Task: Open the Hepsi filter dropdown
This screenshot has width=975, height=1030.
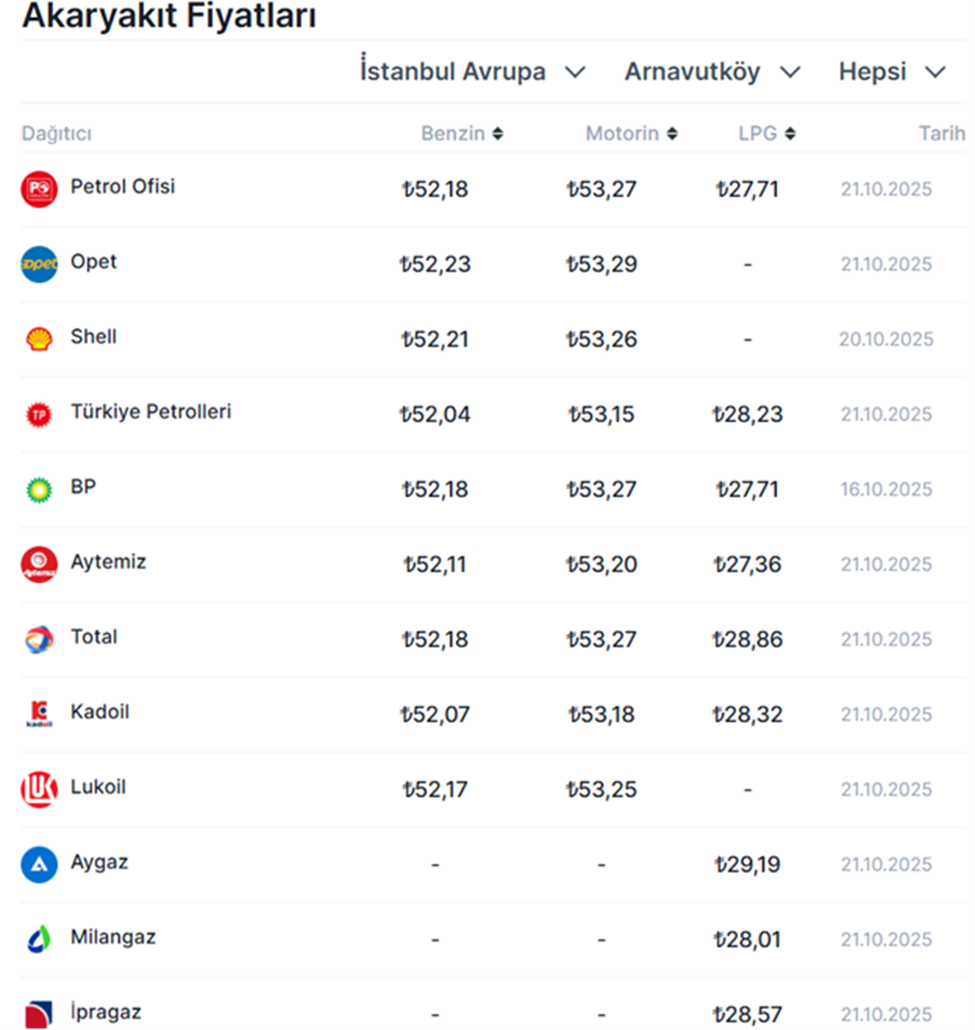Action: pos(891,72)
